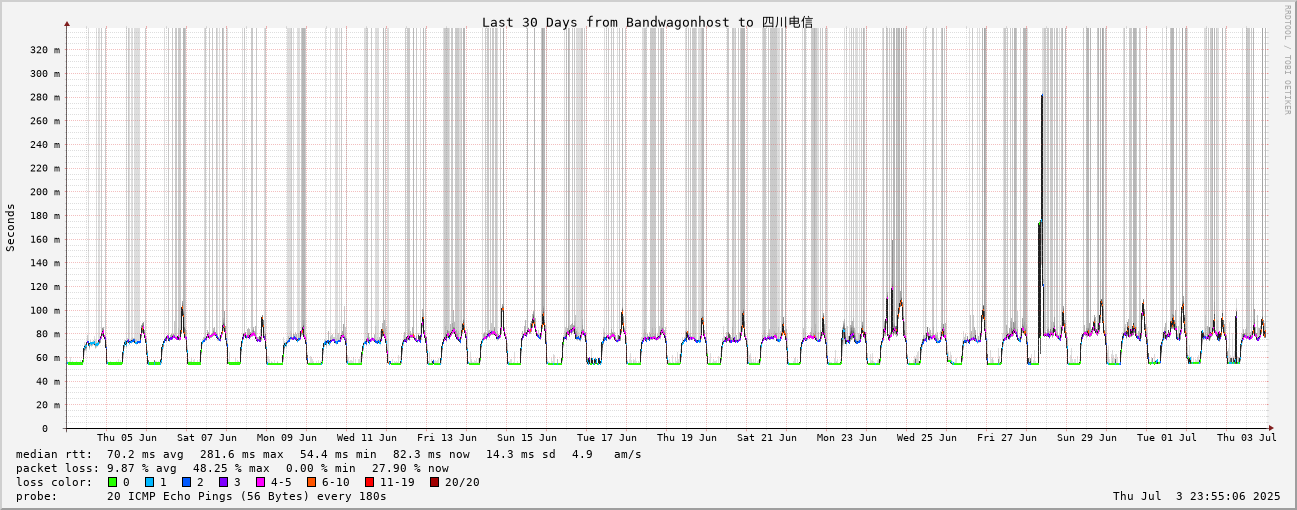
Task: Click the blue loss color swatch for 2
Action: point(186,482)
